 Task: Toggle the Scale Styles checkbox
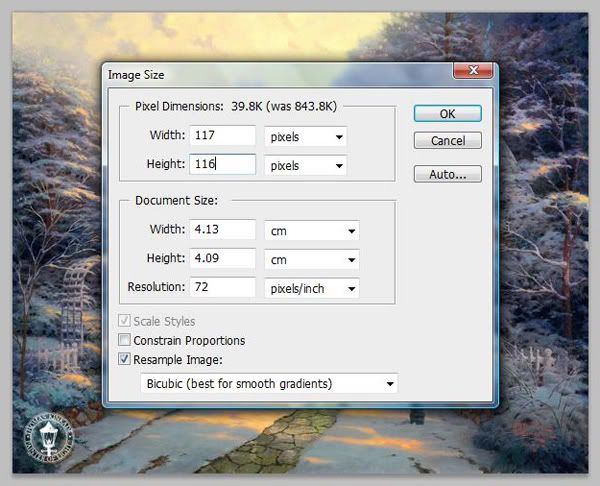pos(124,321)
